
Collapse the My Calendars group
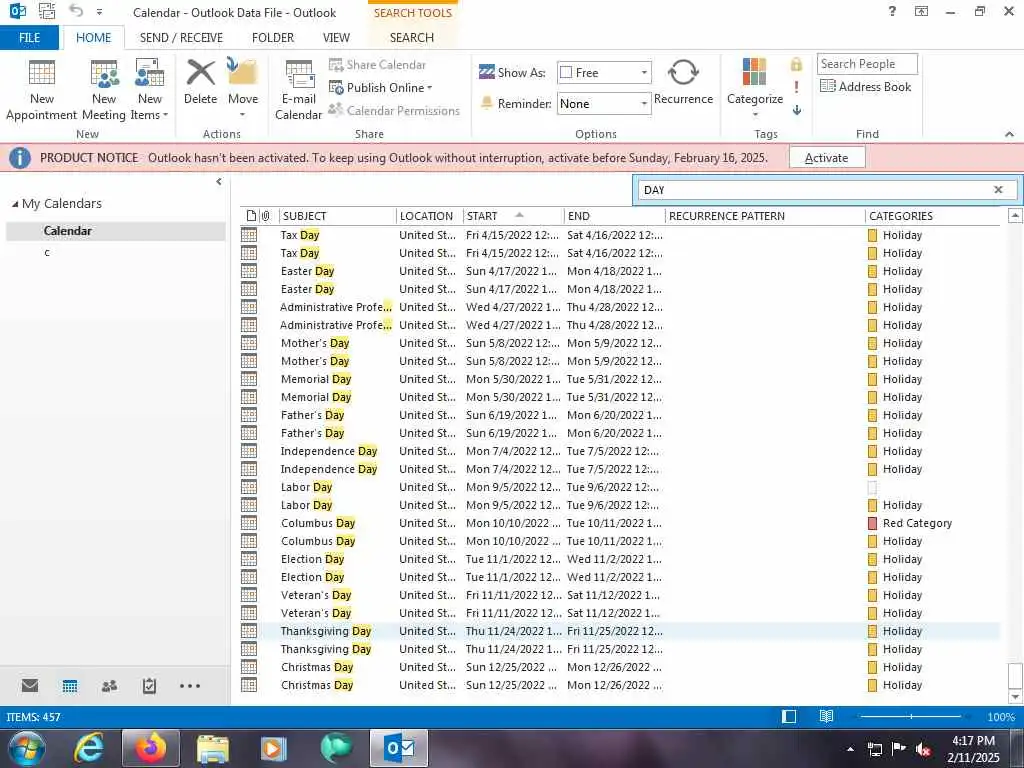(x=15, y=204)
